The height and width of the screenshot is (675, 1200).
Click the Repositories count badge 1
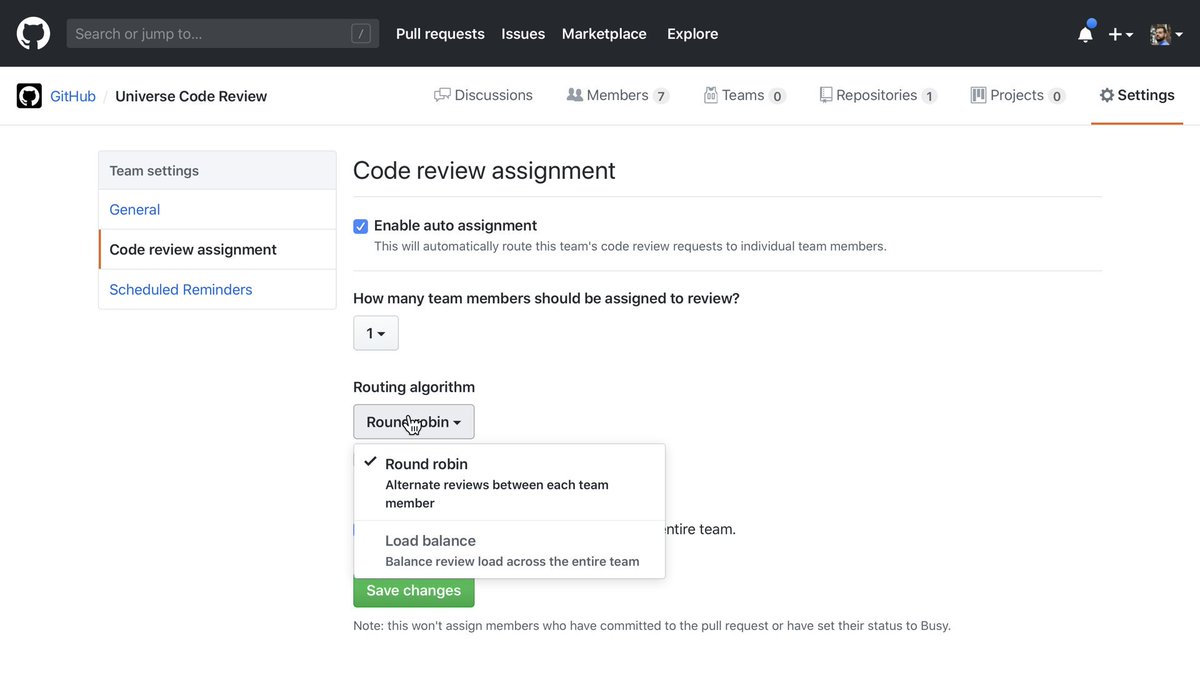[x=929, y=96]
